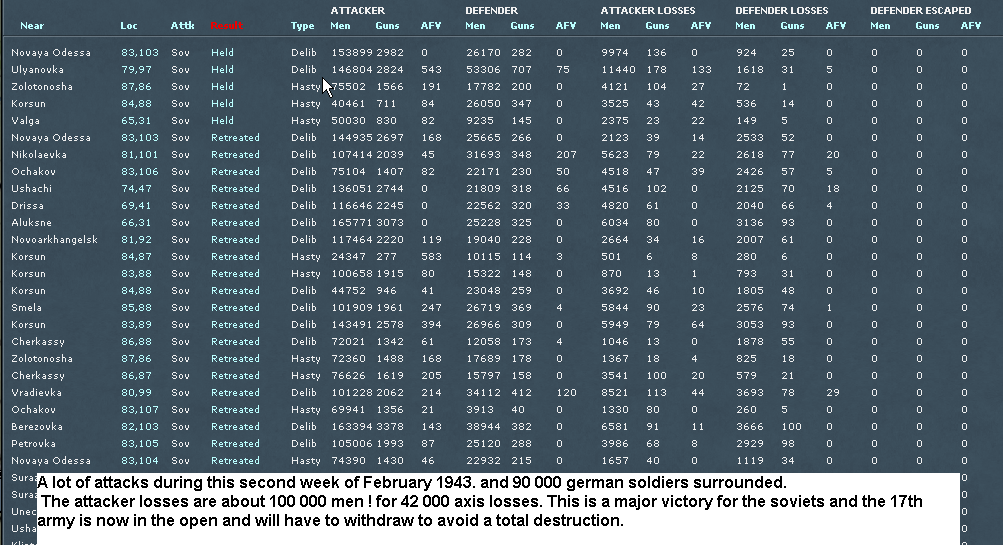Viewport: 1003px width, 545px height.
Task: Open location 83,104 for Novaya Odessa
Action: (x=139, y=461)
